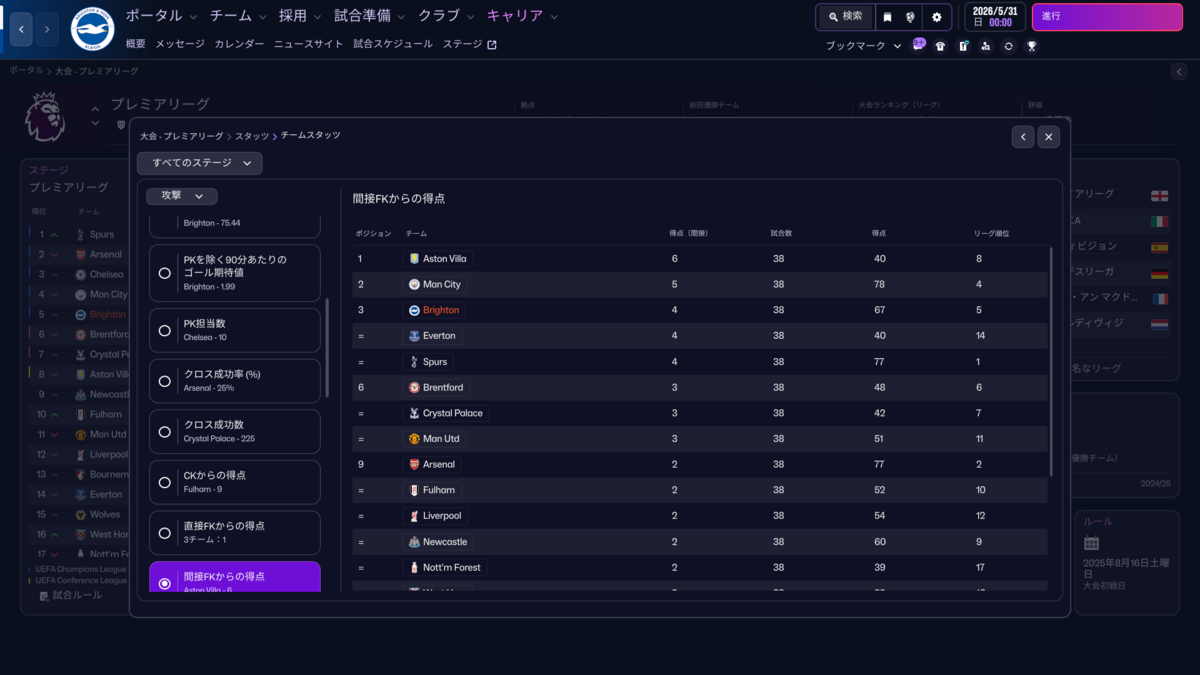Viewport: 1200px width, 675px height.
Task: Open the world globe icon
Action: [910, 17]
